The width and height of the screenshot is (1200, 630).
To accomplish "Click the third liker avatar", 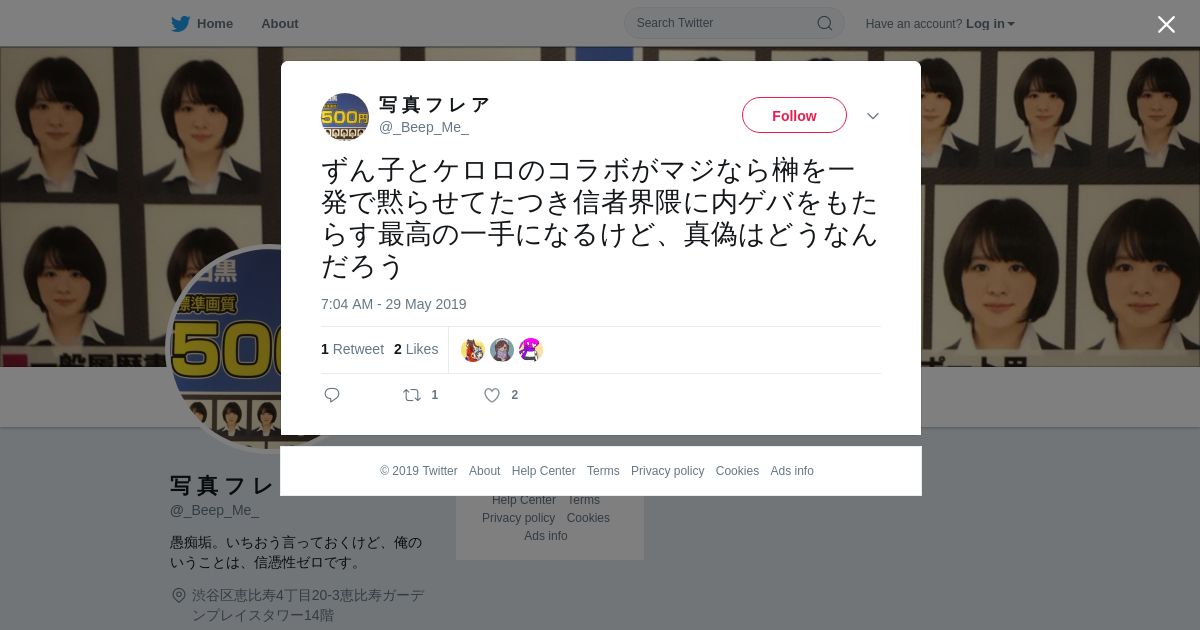I will point(531,350).
